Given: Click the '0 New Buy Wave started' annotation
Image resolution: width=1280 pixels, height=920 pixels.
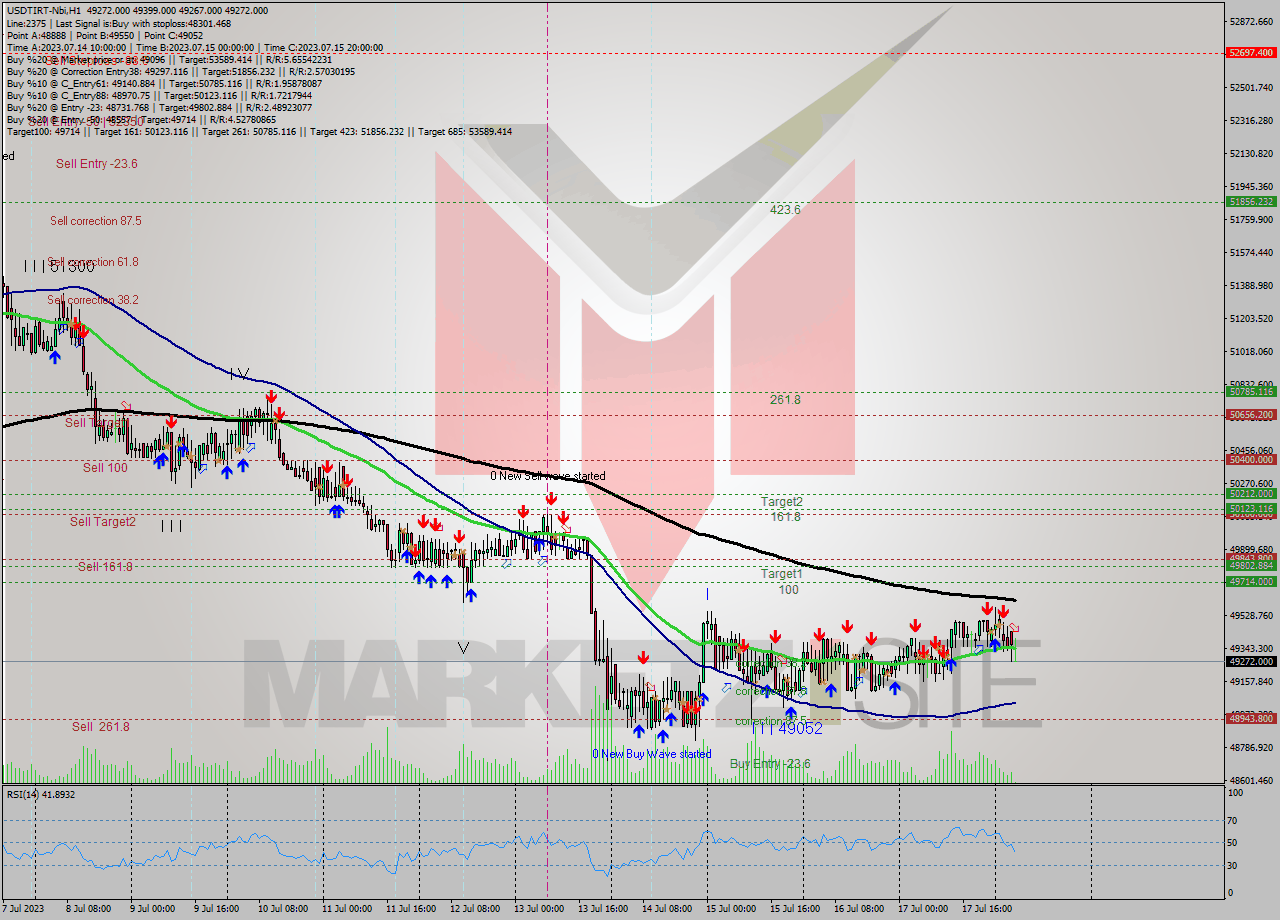Looking at the screenshot, I should (651, 754).
